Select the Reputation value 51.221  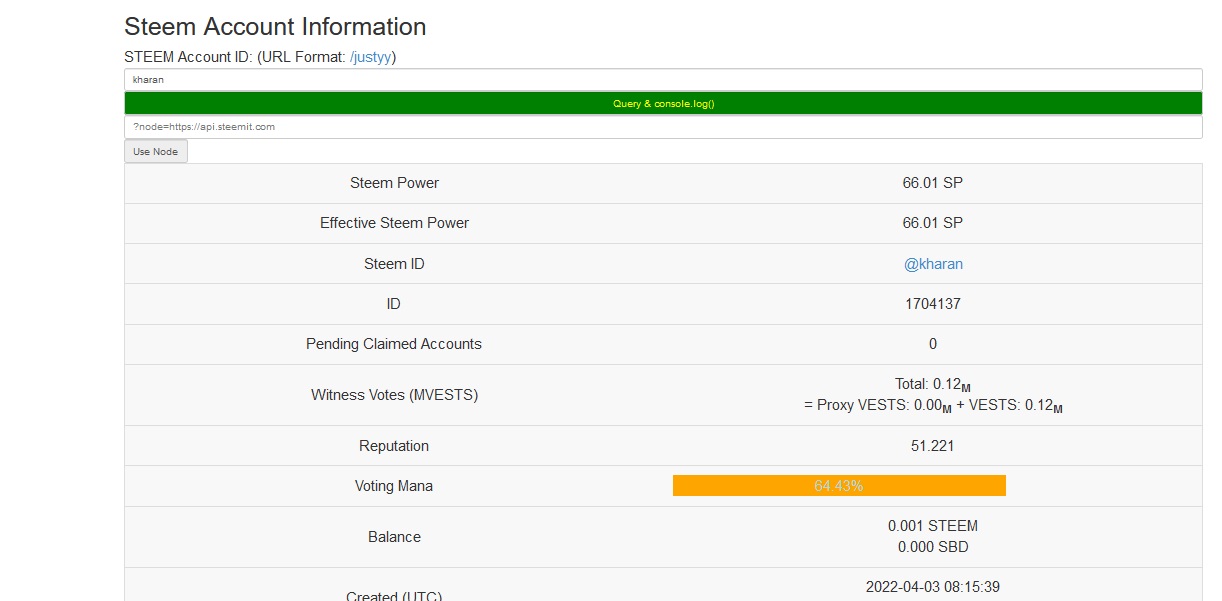pyautogui.click(x=933, y=446)
